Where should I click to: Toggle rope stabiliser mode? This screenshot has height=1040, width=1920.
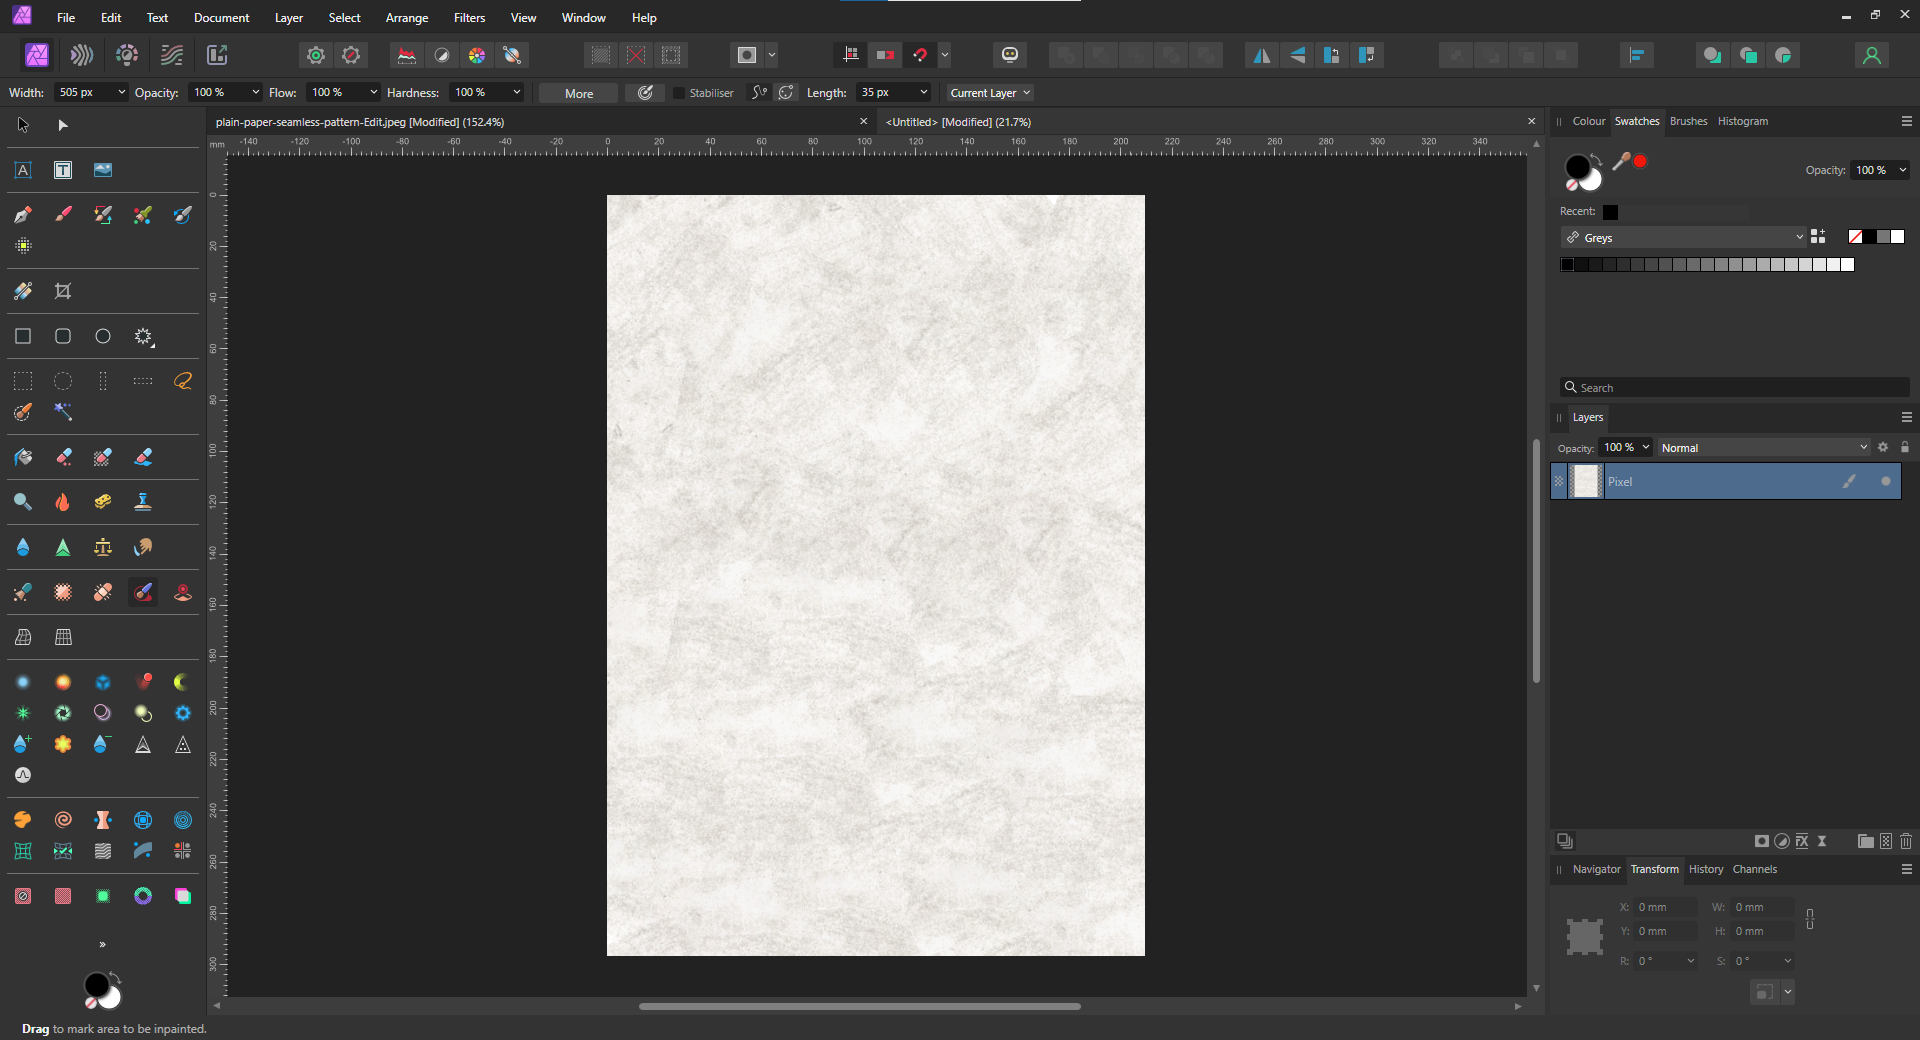[x=760, y=93]
